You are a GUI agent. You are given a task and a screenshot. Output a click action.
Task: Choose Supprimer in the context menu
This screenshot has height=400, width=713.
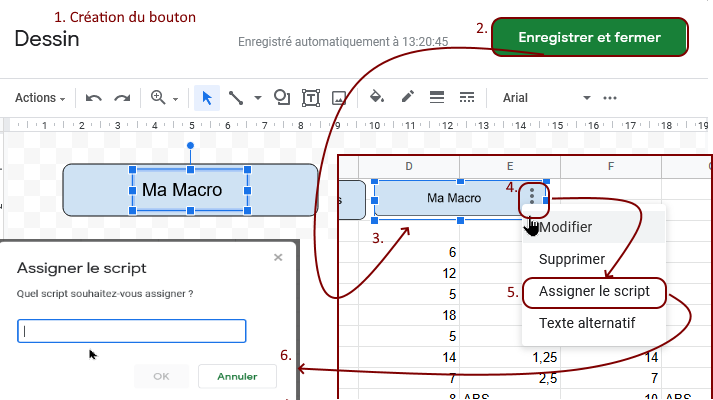click(593, 259)
